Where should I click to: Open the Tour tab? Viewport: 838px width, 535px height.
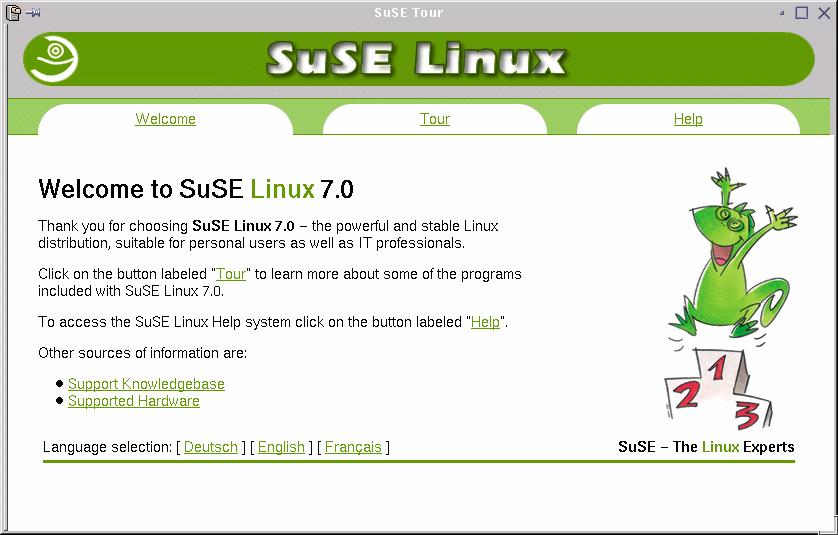(x=434, y=119)
